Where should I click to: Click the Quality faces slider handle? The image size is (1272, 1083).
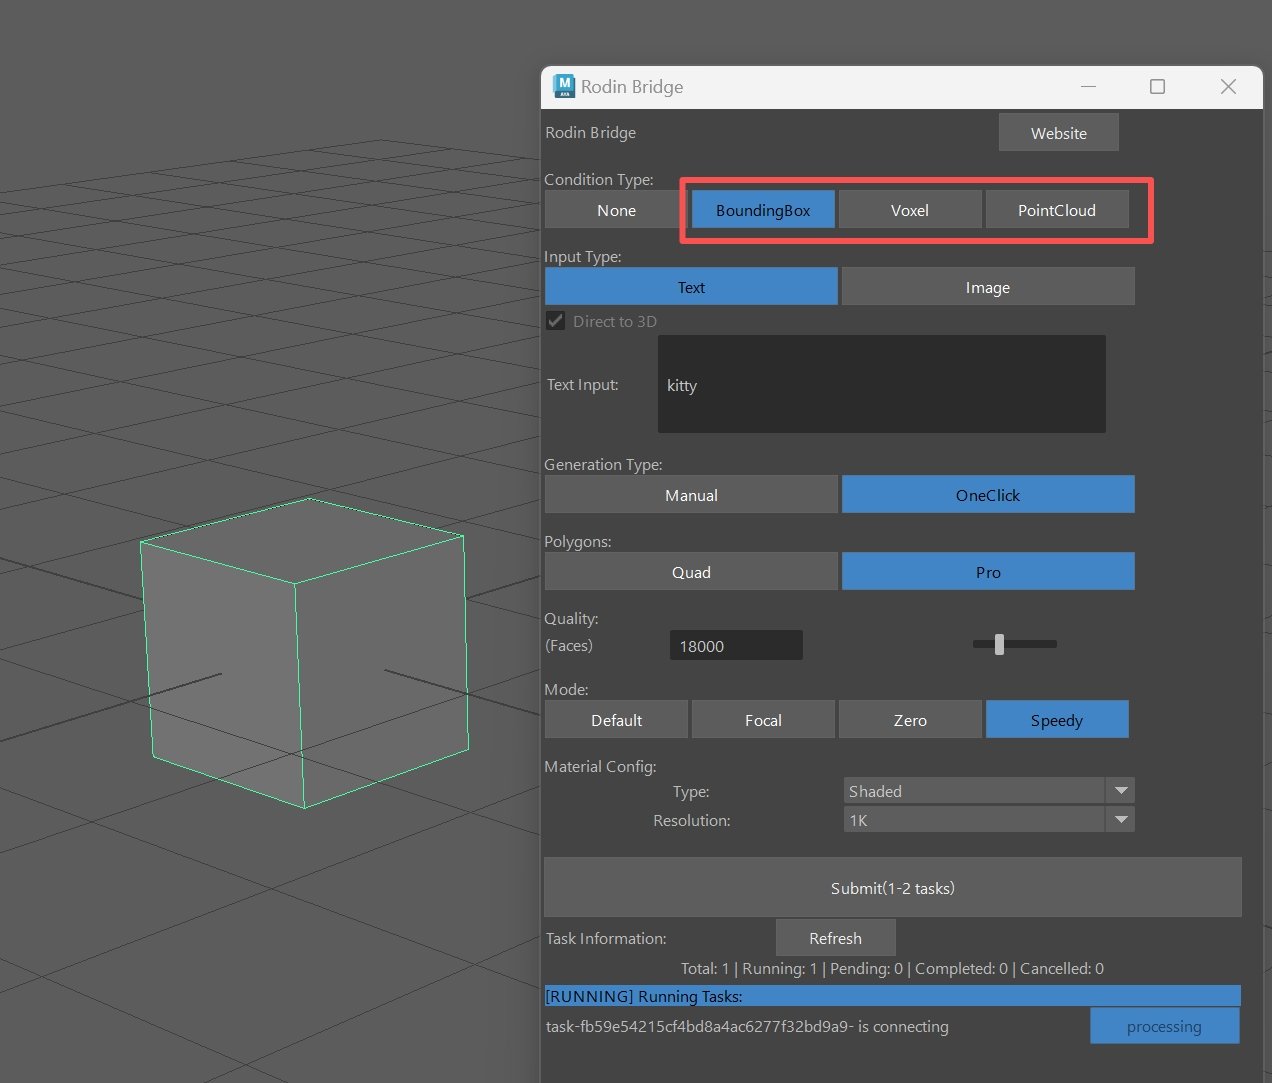999,645
